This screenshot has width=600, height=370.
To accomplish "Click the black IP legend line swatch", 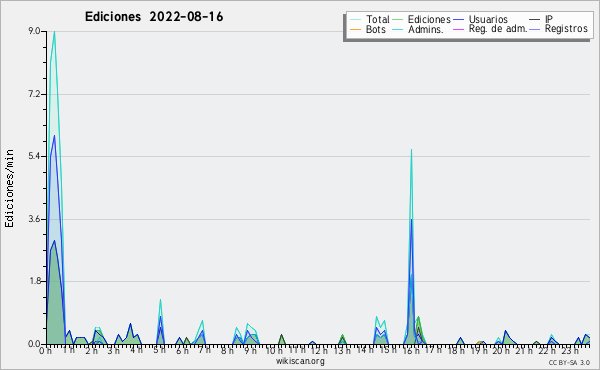I will [x=535, y=20].
